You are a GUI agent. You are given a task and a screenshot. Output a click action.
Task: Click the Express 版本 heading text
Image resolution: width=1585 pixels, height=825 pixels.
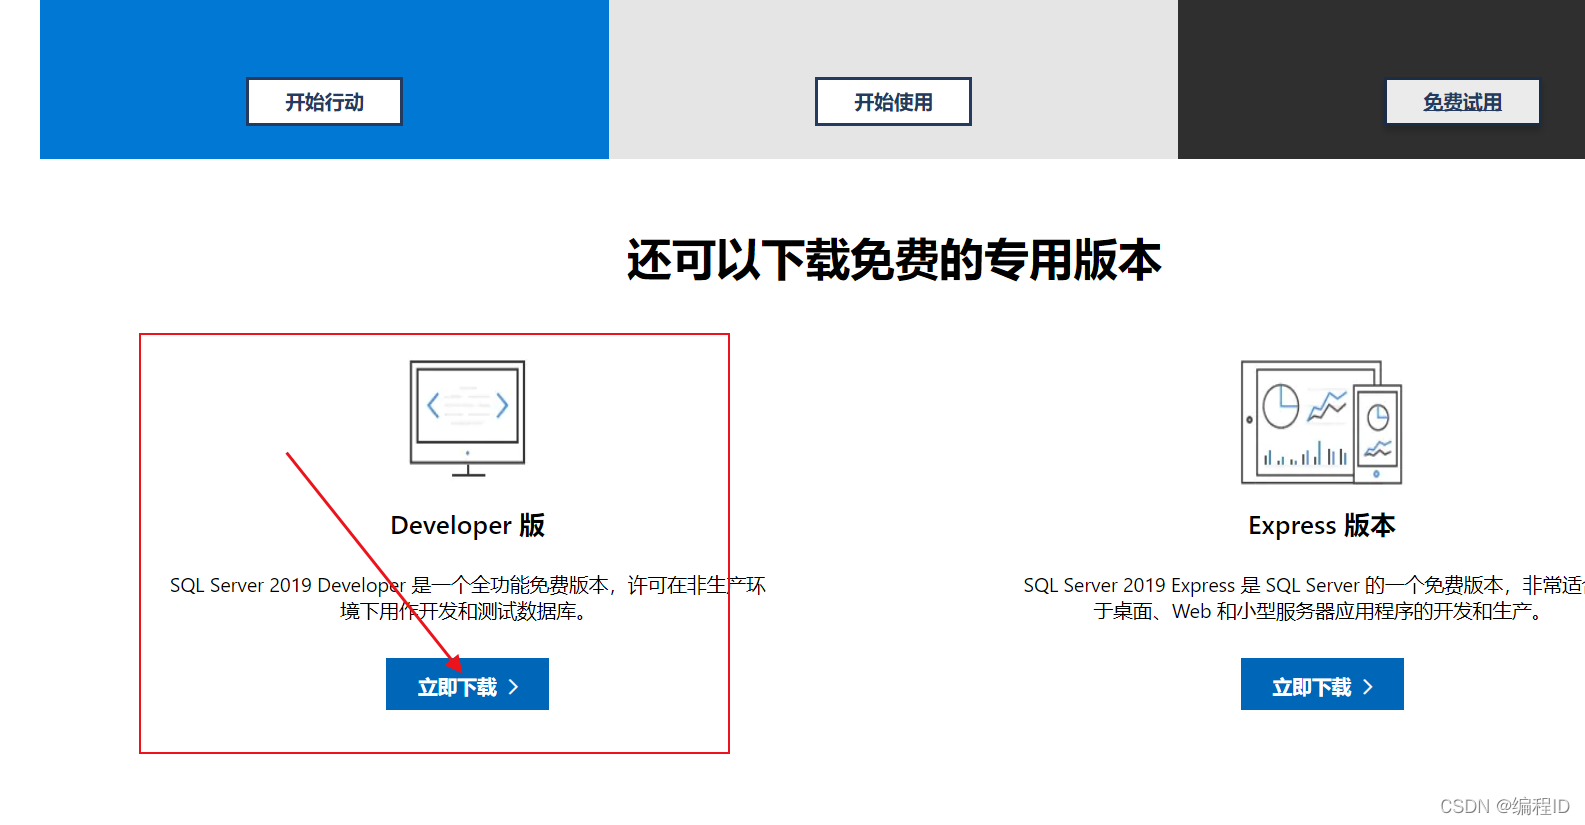point(1321,525)
